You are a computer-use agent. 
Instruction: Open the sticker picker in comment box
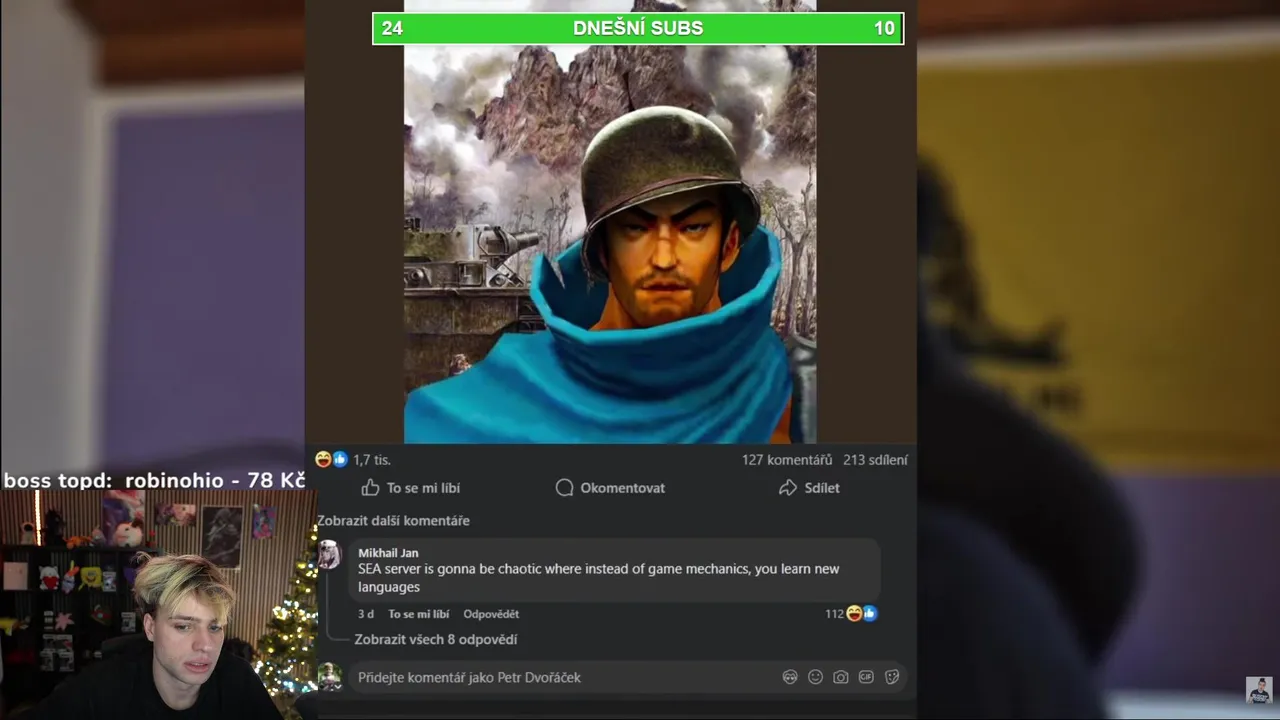coord(892,677)
